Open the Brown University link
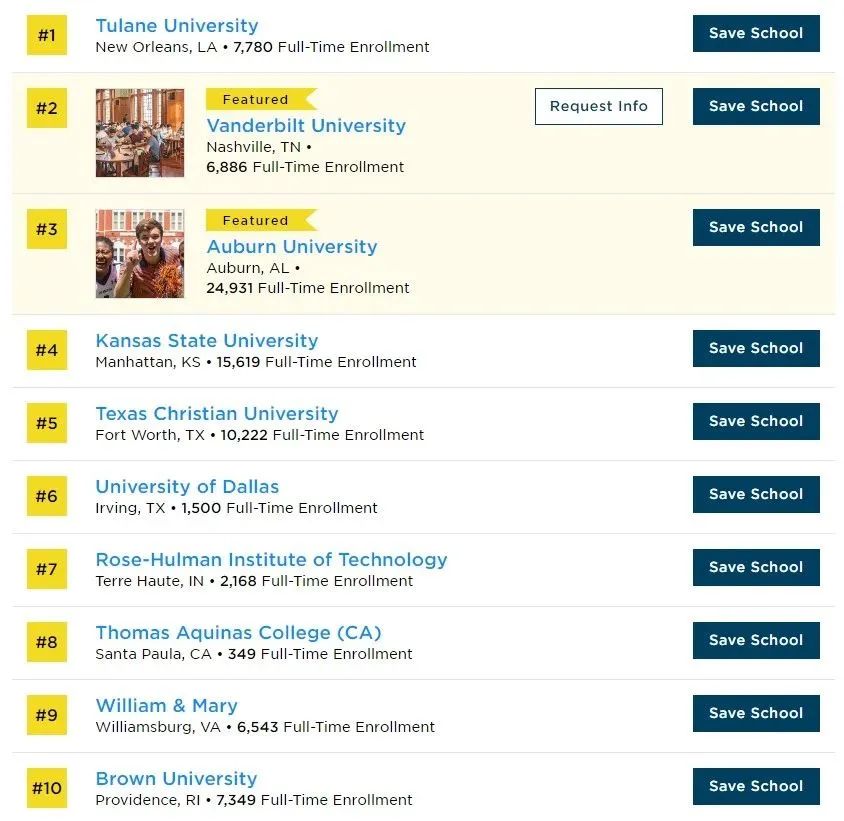 point(176,778)
